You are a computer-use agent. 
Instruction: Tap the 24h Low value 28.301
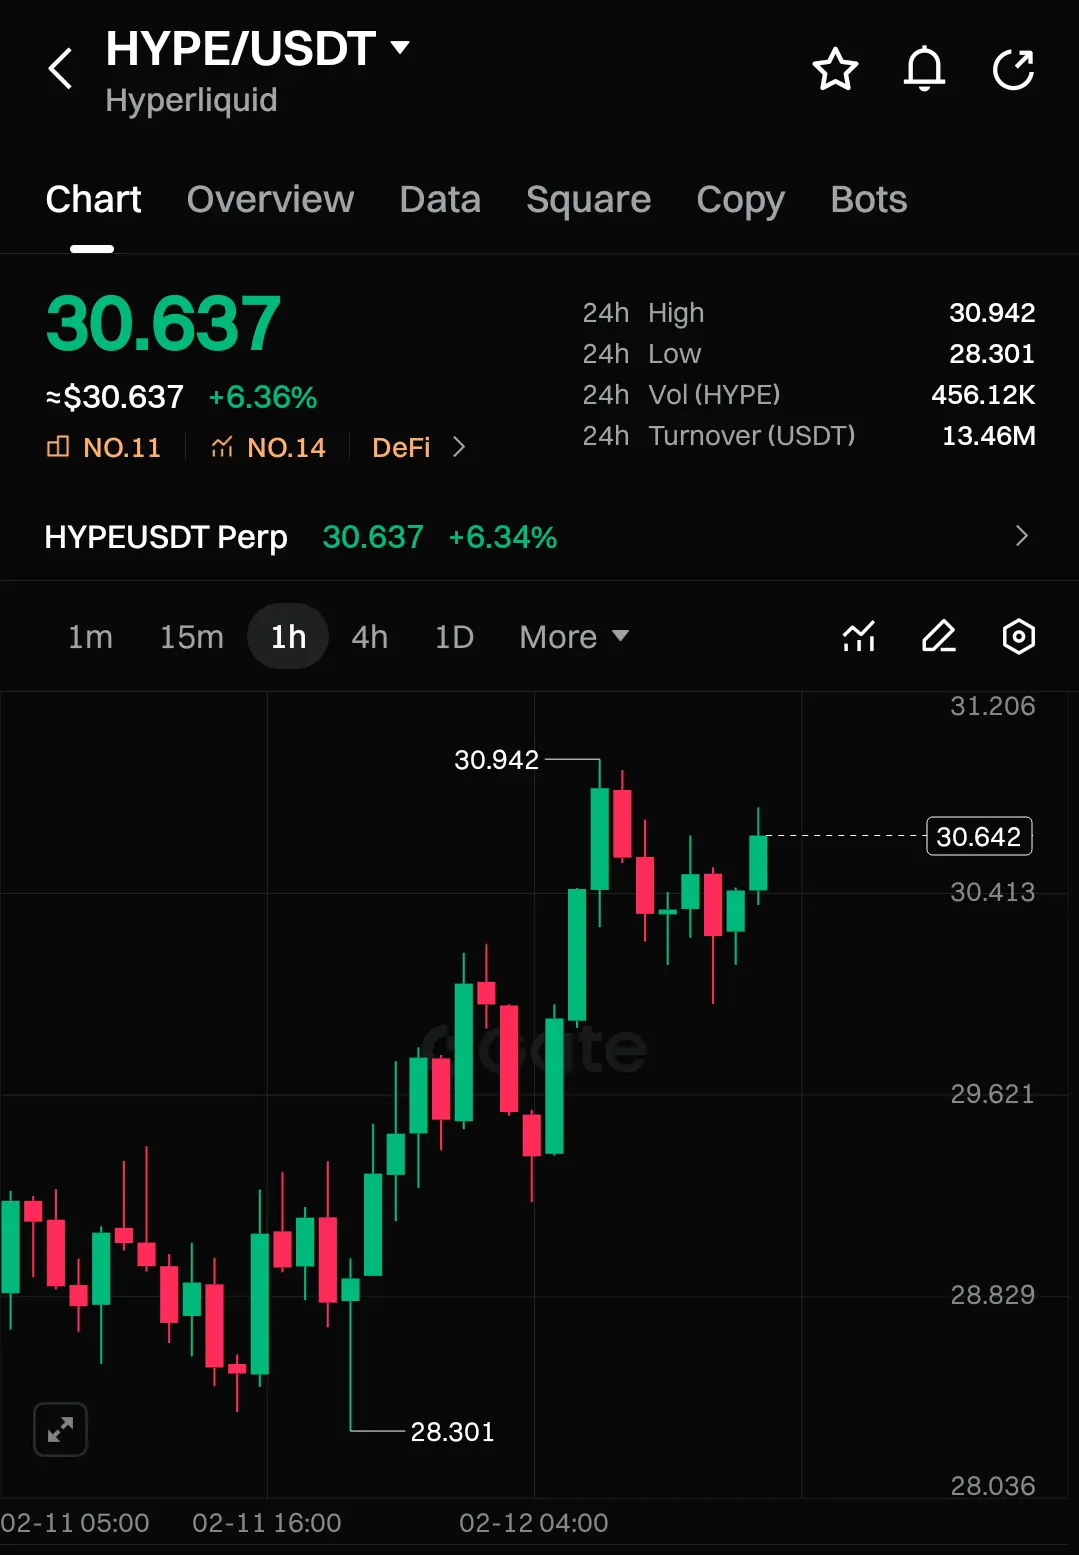pyautogui.click(x=992, y=354)
